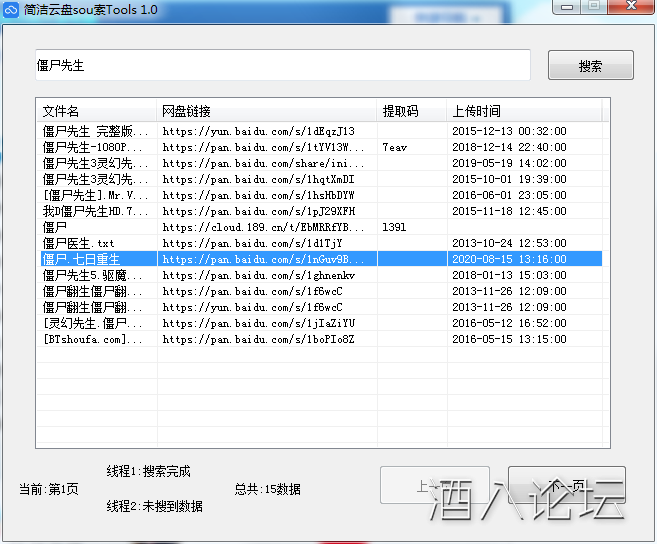Close the window with the X button

pos(626,8)
